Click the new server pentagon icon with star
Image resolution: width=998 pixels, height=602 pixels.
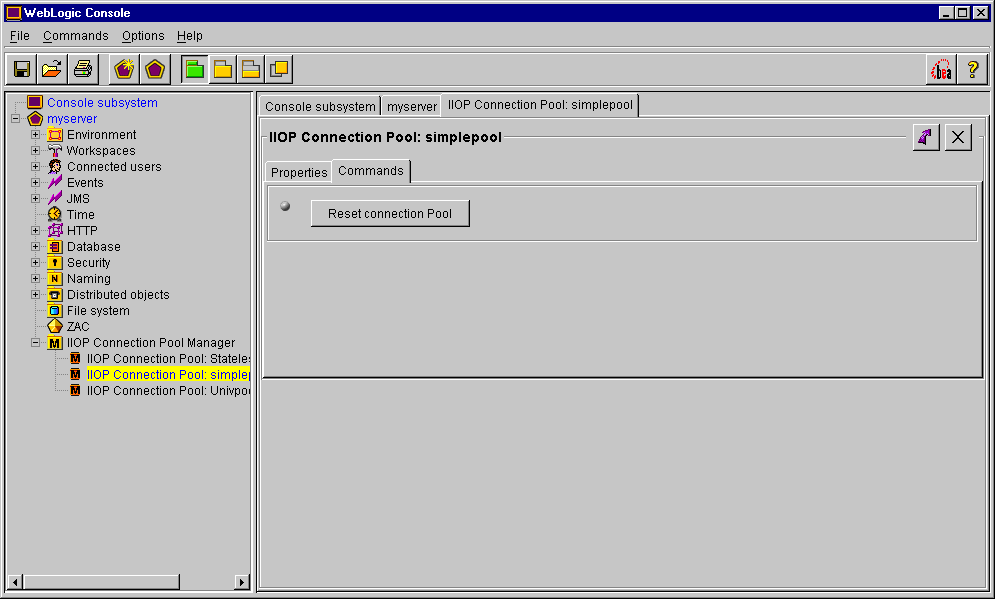124,69
